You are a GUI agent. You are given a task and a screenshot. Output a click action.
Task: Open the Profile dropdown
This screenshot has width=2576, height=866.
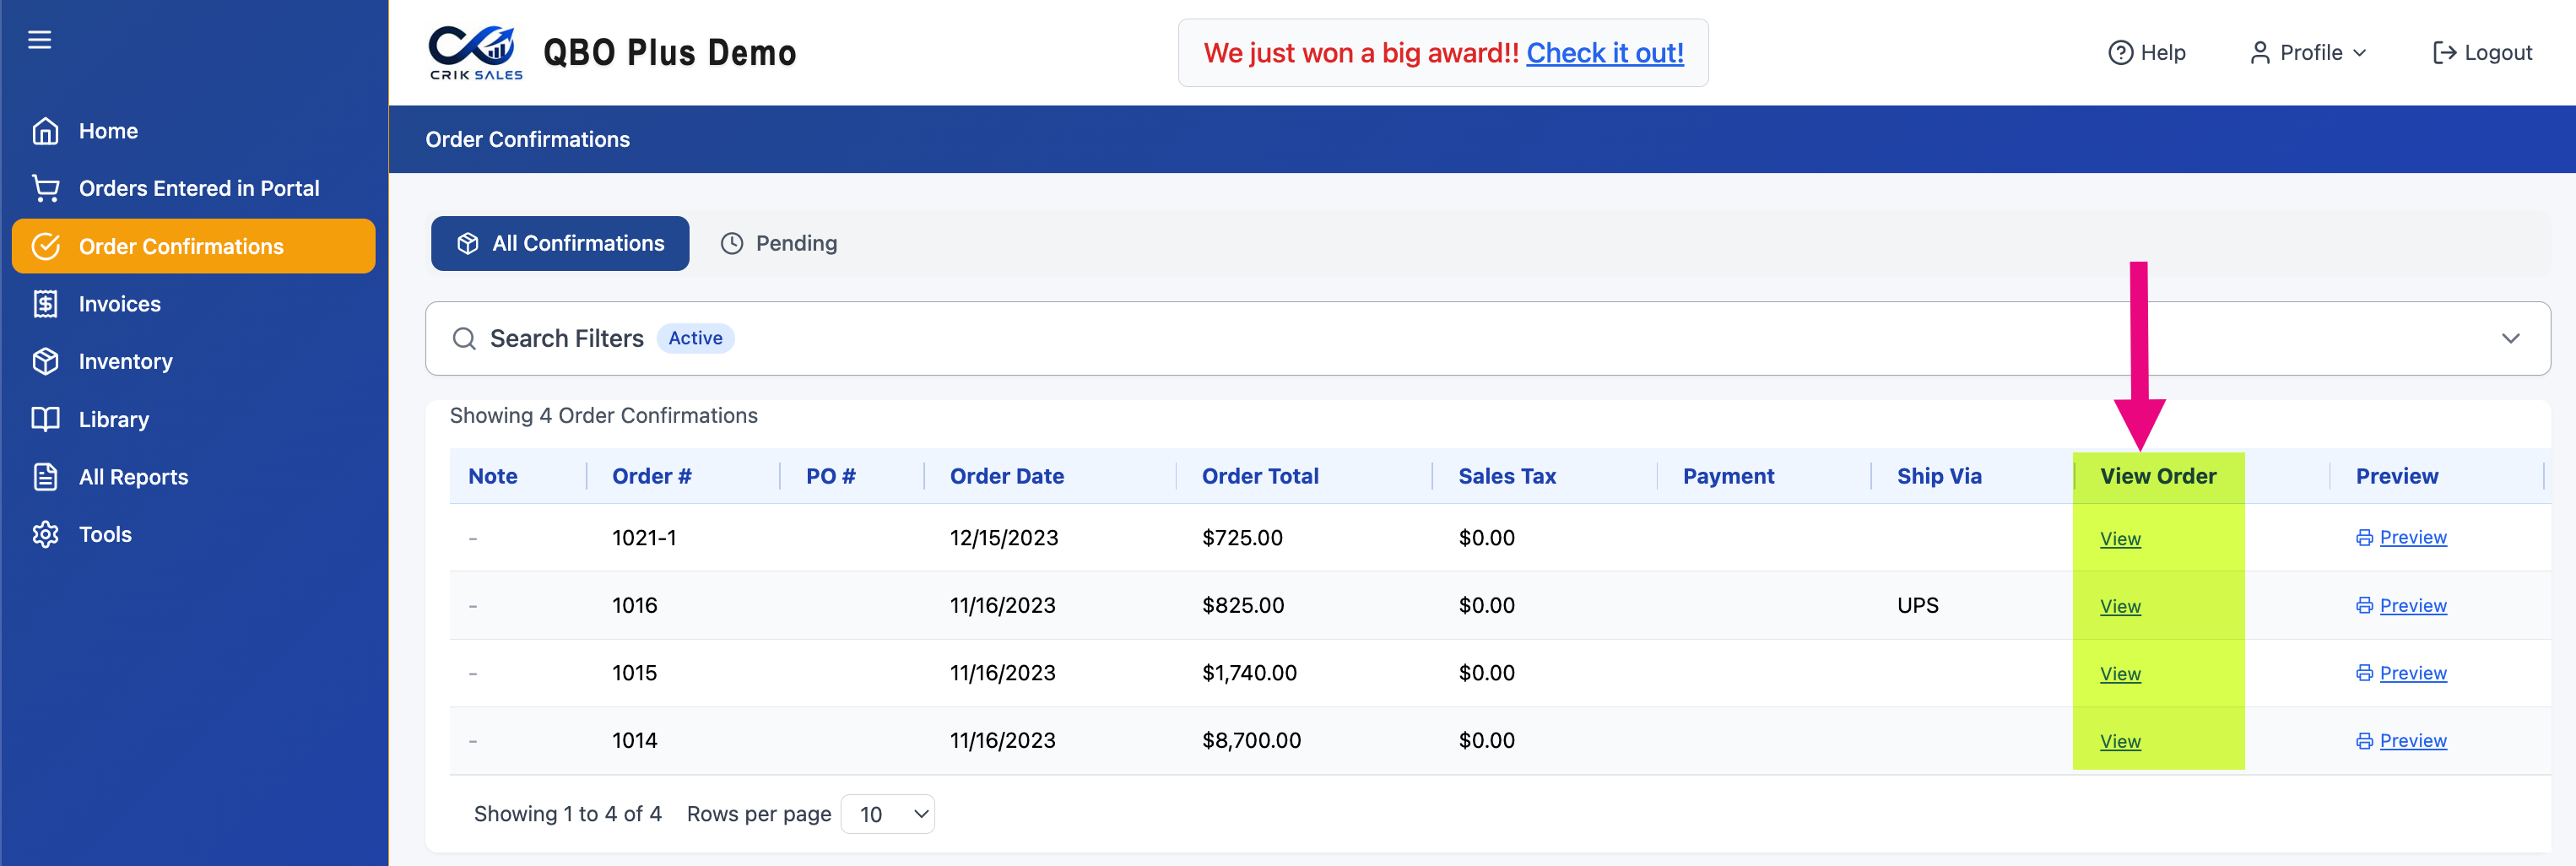[2308, 53]
